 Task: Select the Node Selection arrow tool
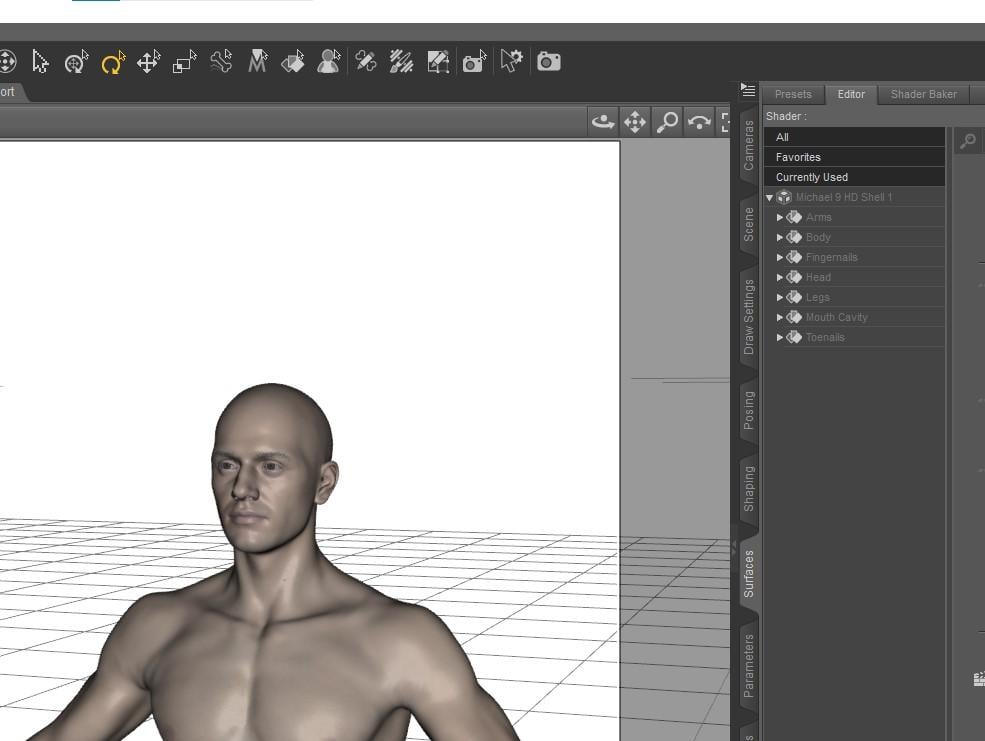tap(40, 62)
